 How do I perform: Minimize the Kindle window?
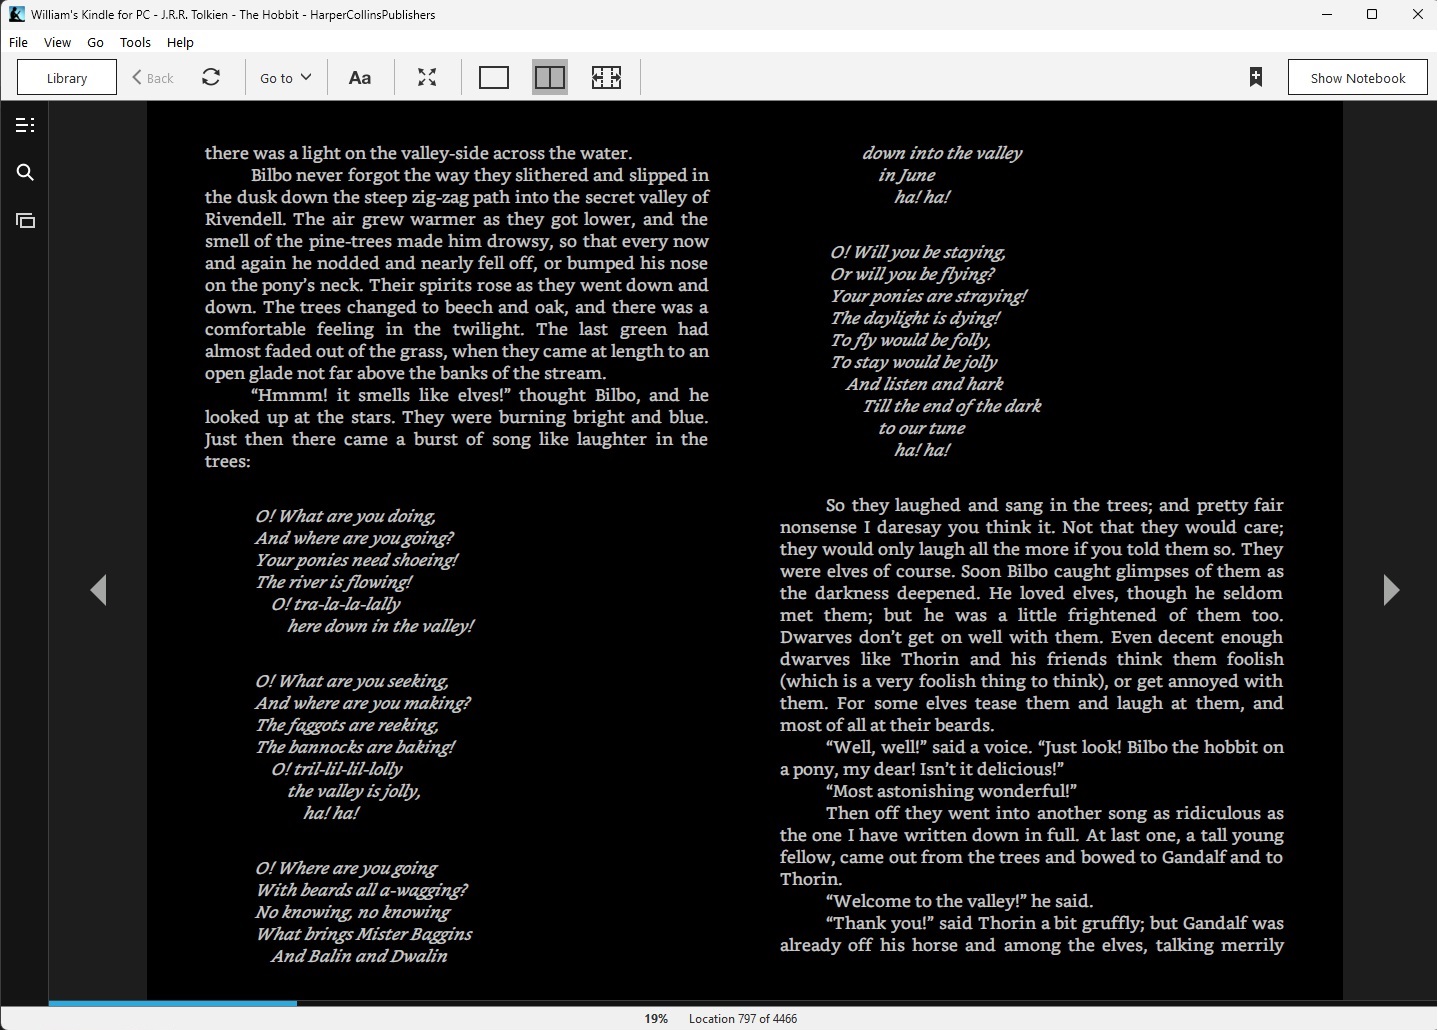click(x=1327, y=14)
